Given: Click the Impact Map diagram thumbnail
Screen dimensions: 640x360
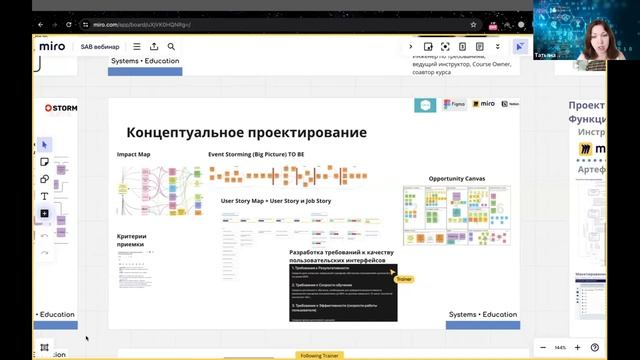Looking at the screenshot, I should (160, 190).
